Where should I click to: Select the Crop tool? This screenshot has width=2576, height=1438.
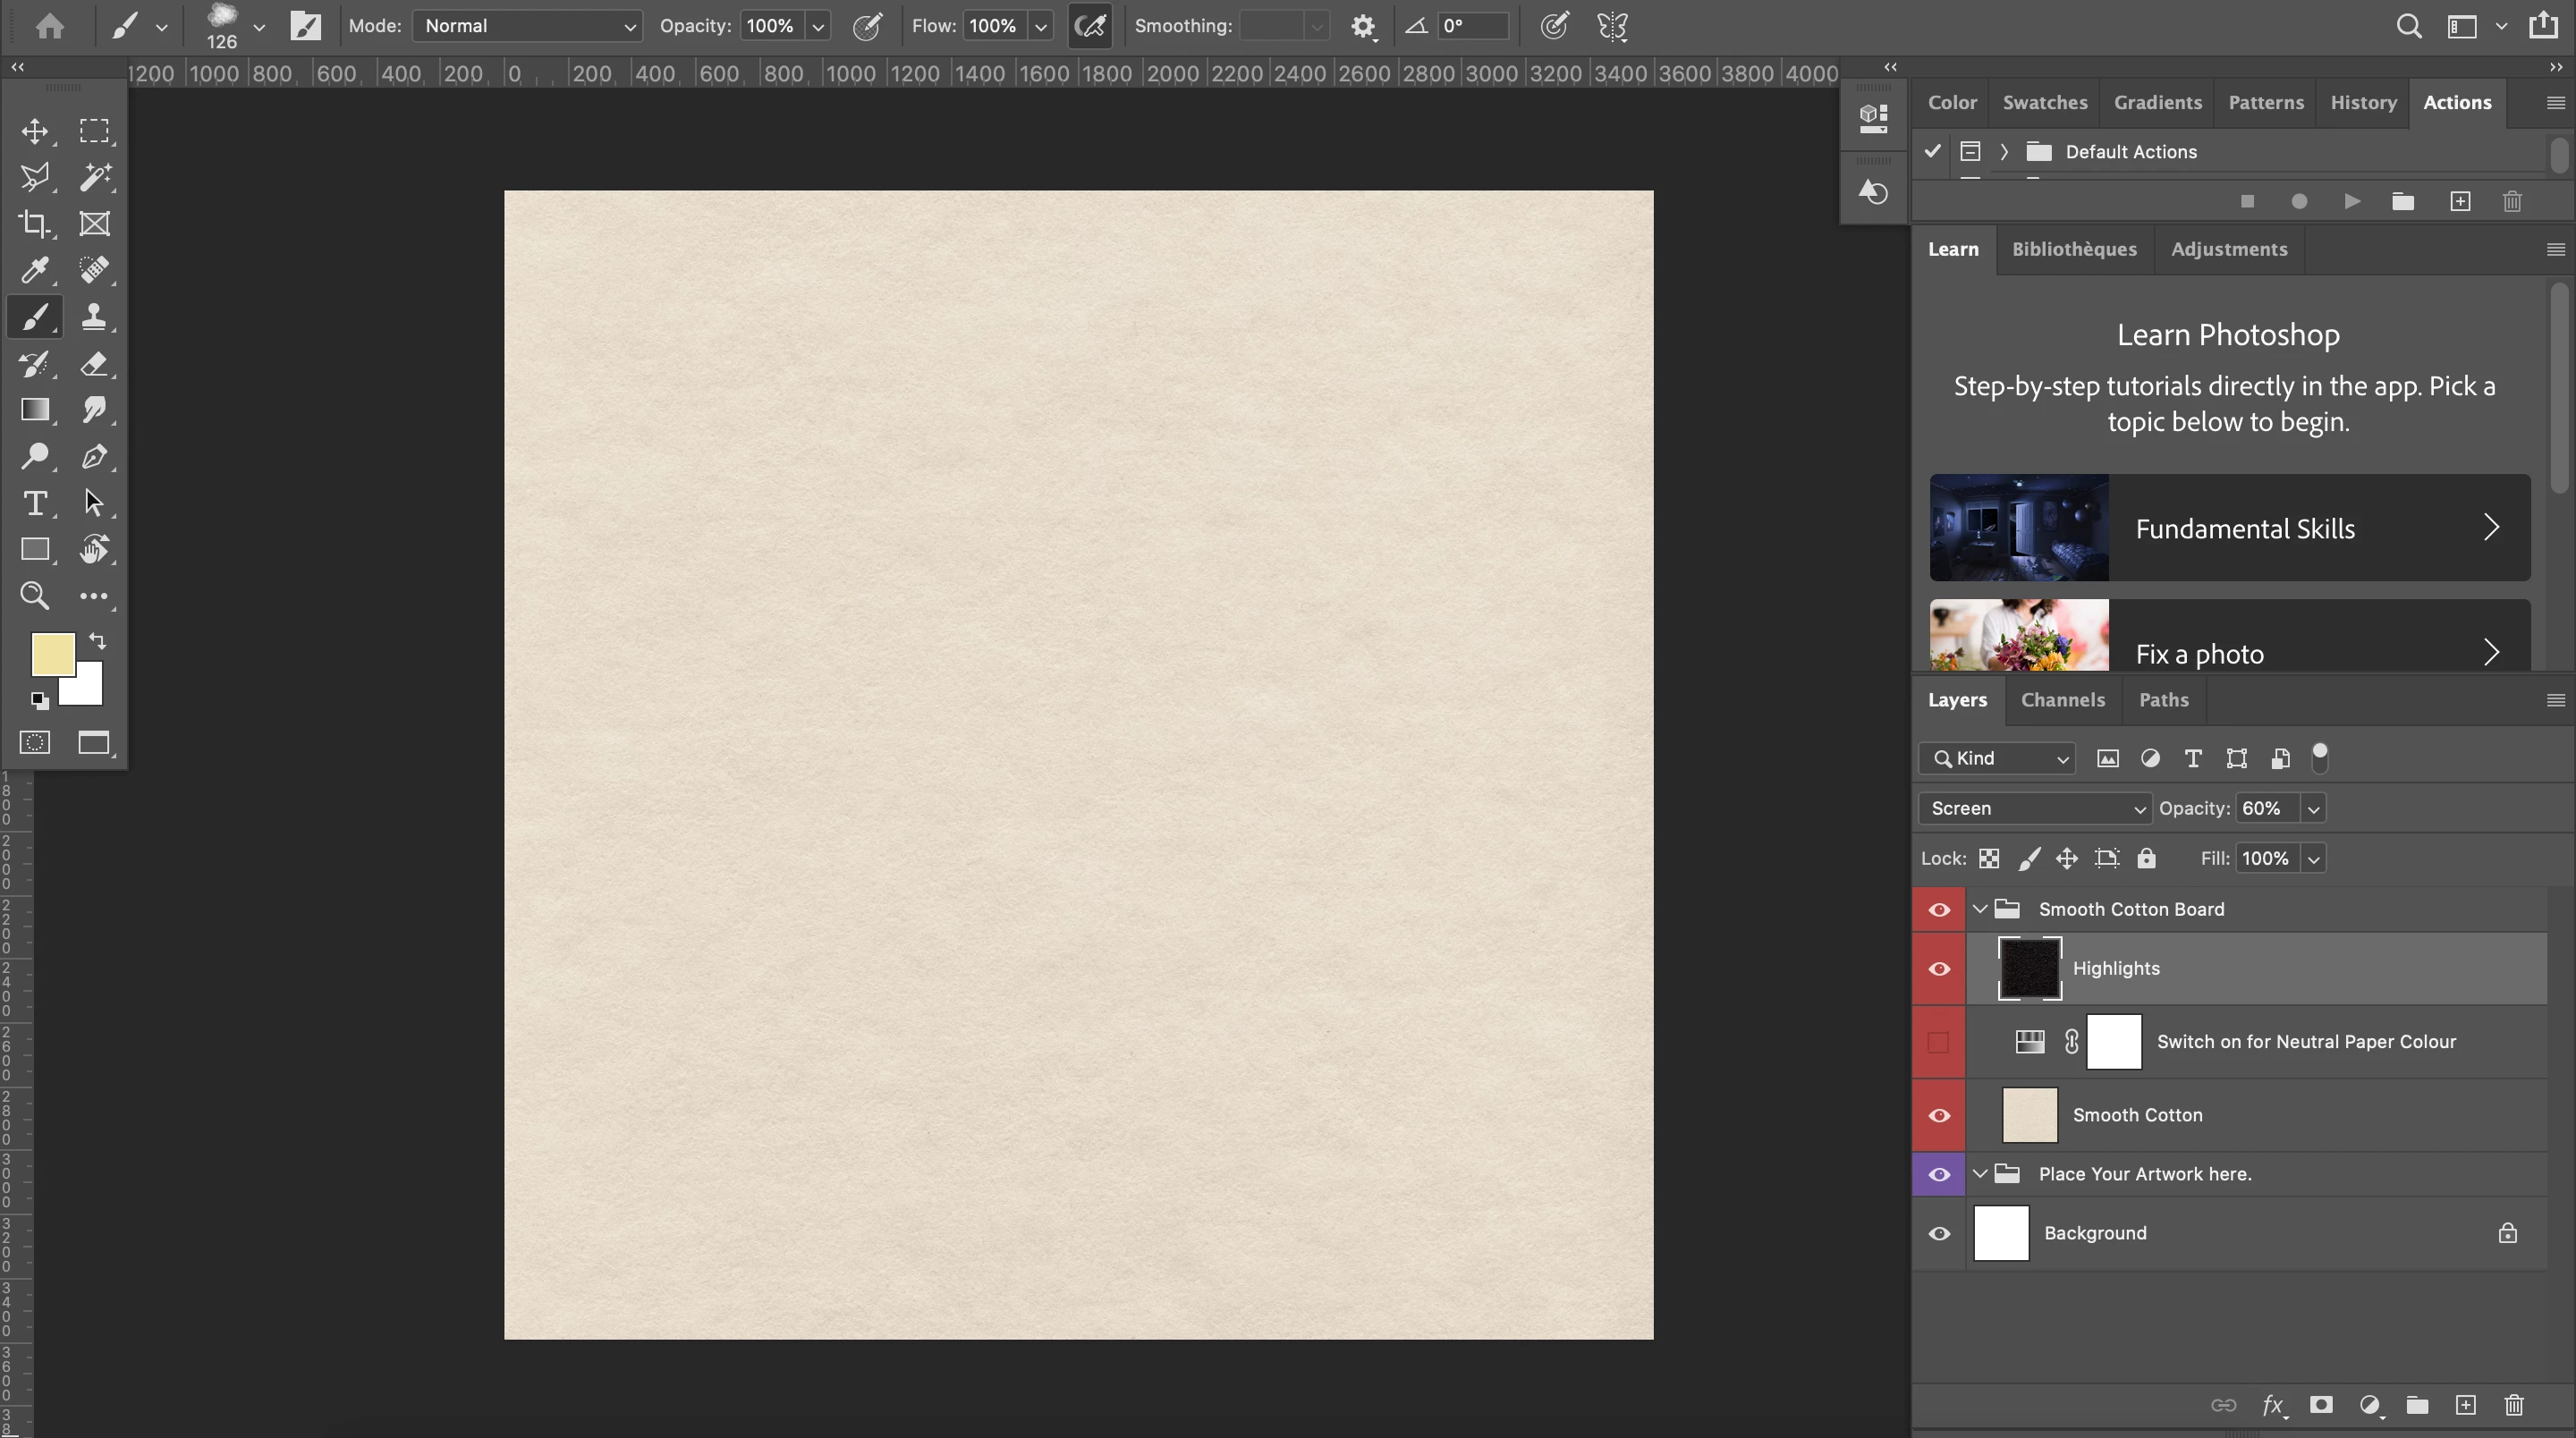point(35,224)
